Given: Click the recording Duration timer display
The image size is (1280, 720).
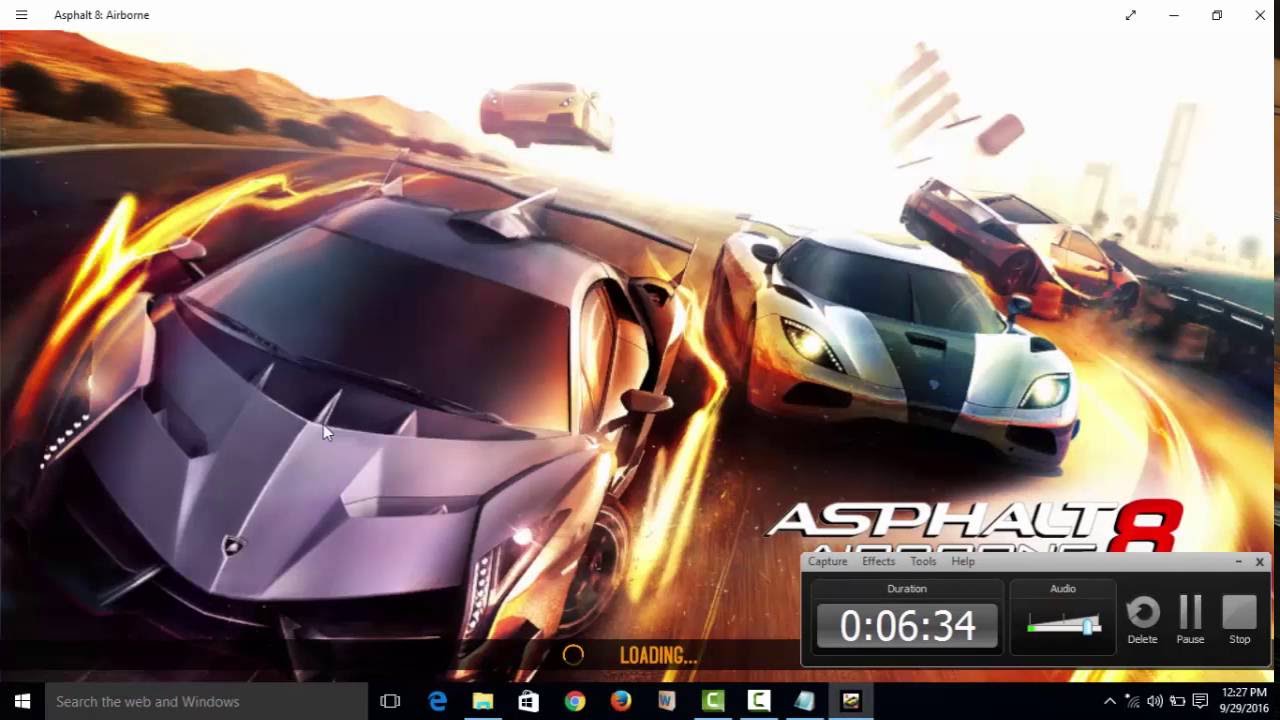Looking at the screenshot, I should pyautogui.click(x=907, y=626).
